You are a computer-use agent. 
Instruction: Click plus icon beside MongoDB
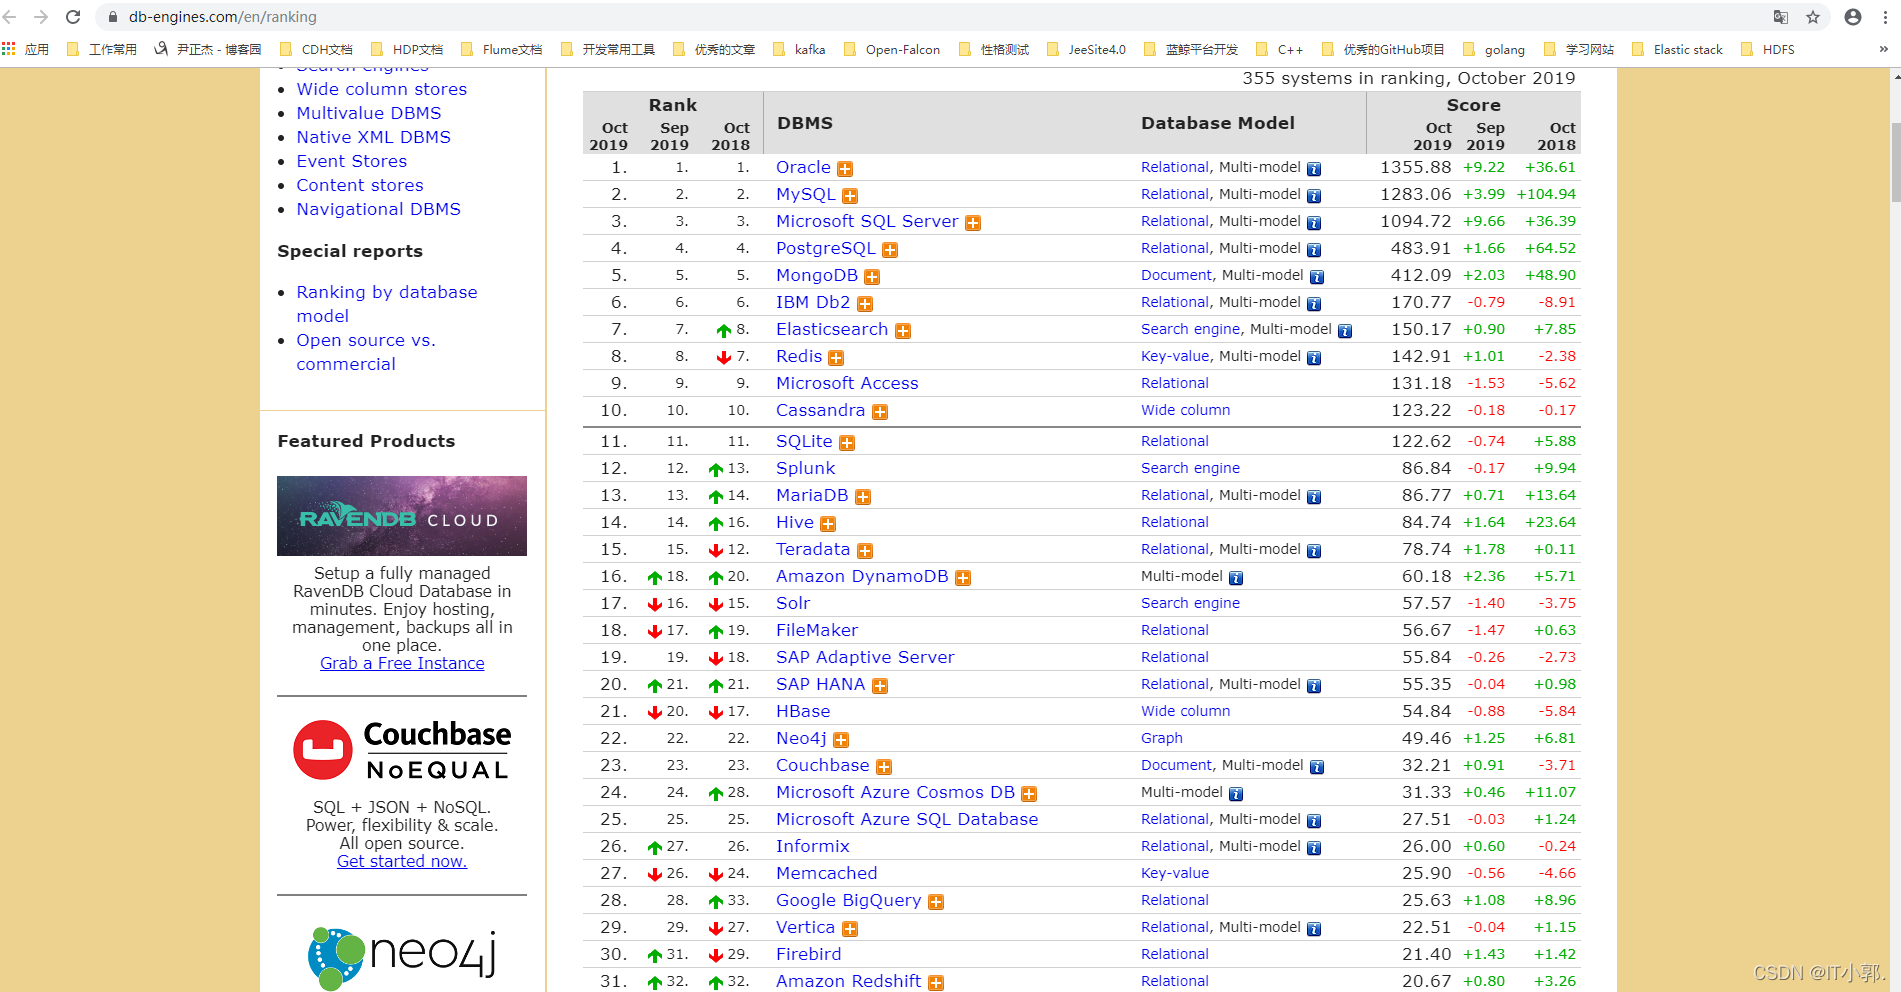click(872, 277)
